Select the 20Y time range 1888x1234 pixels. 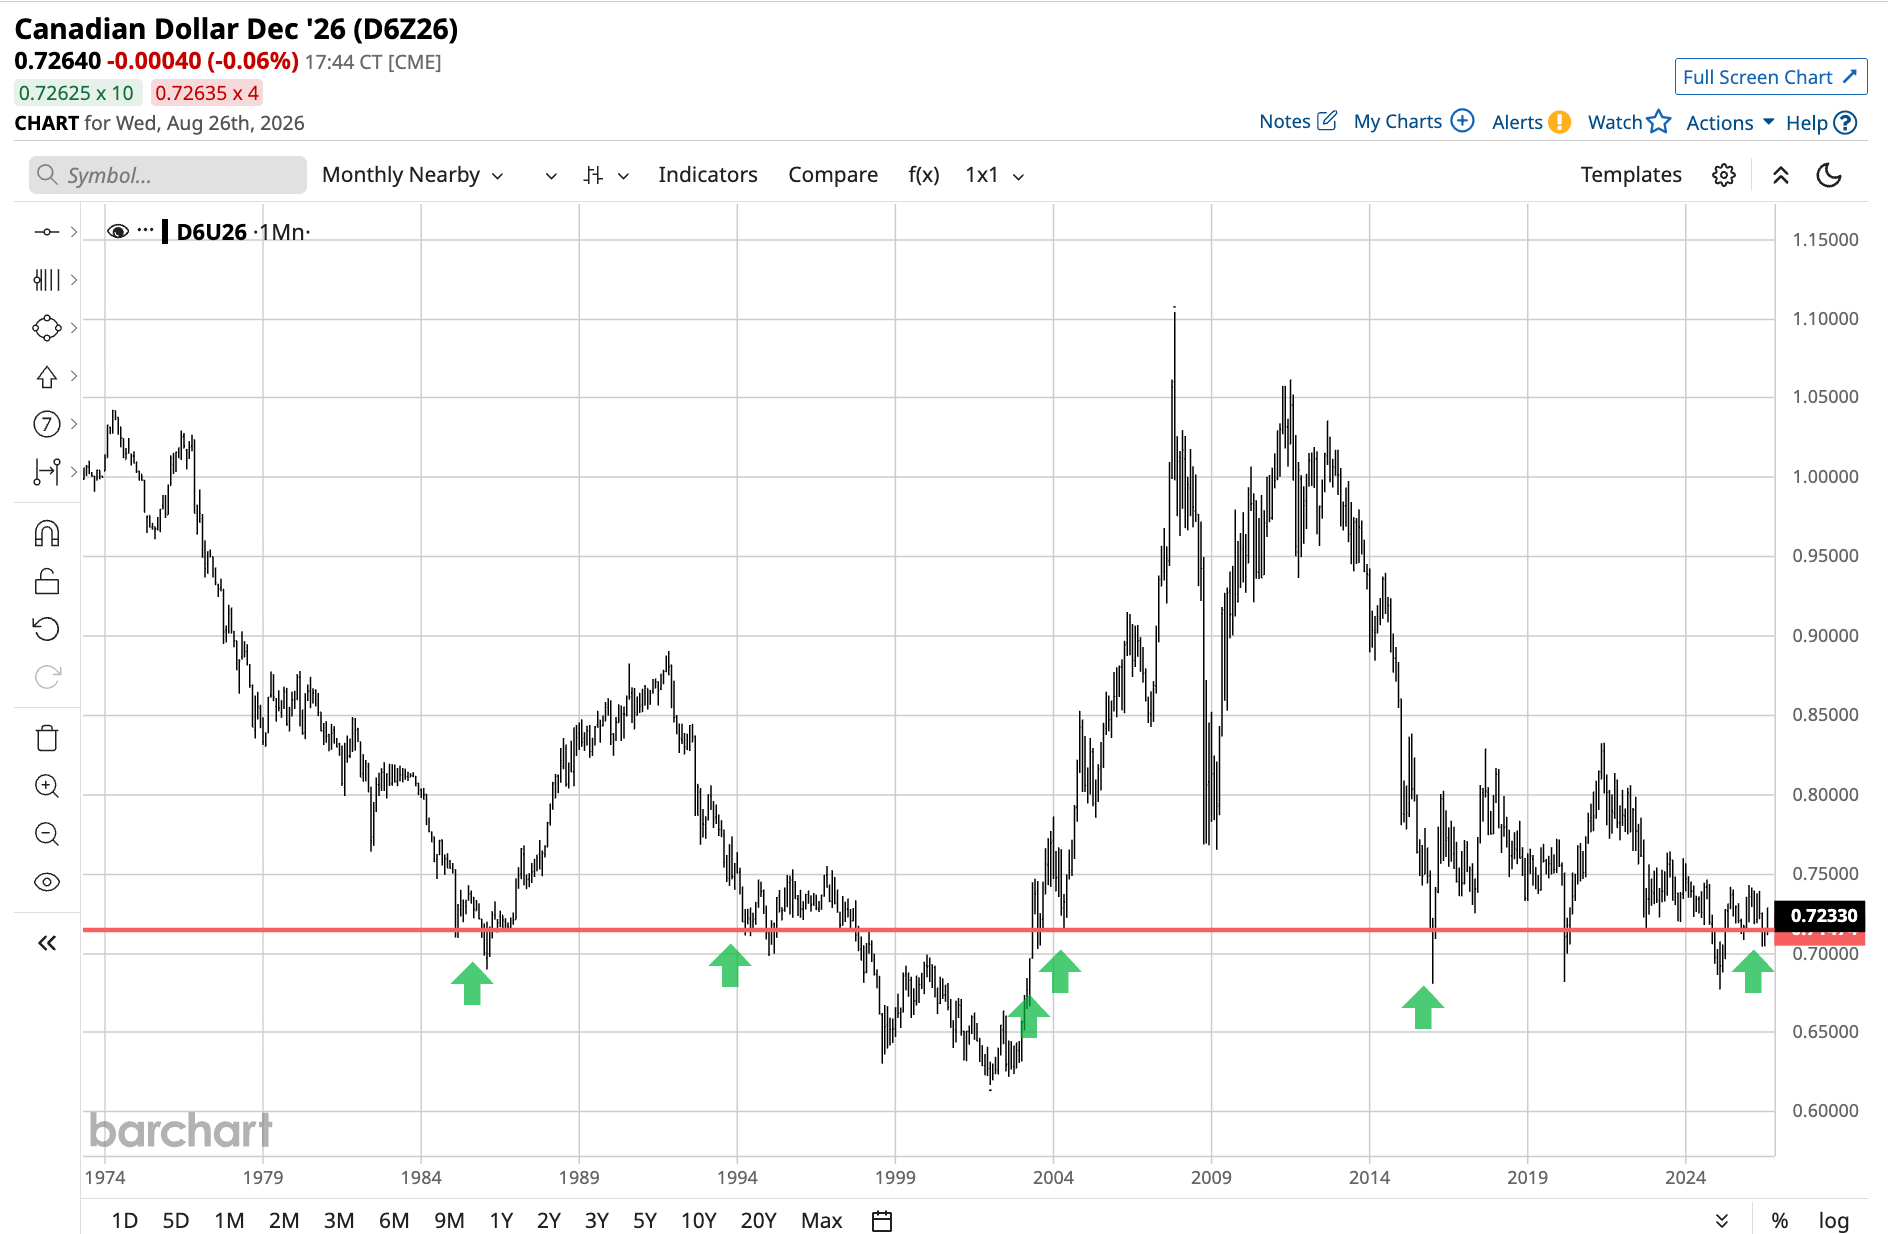758,1221
